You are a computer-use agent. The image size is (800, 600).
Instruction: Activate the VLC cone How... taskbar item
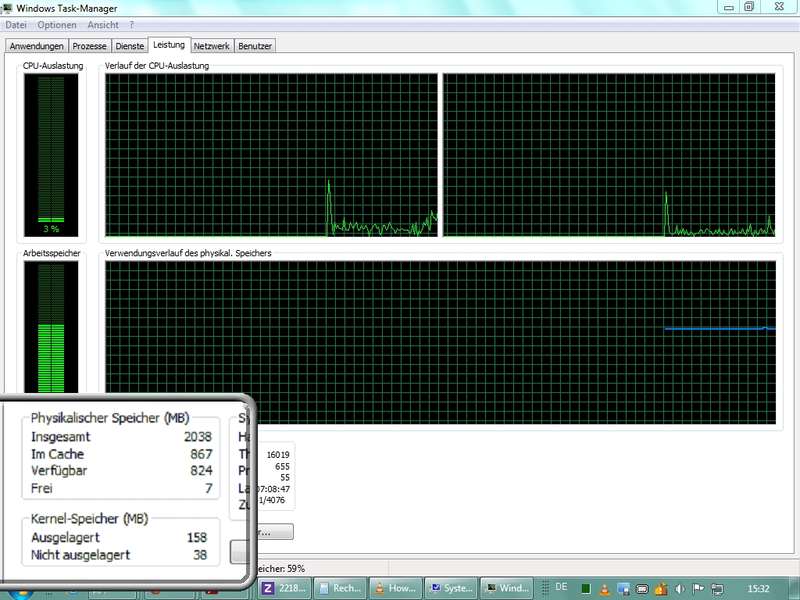click(x=396, y=588)
